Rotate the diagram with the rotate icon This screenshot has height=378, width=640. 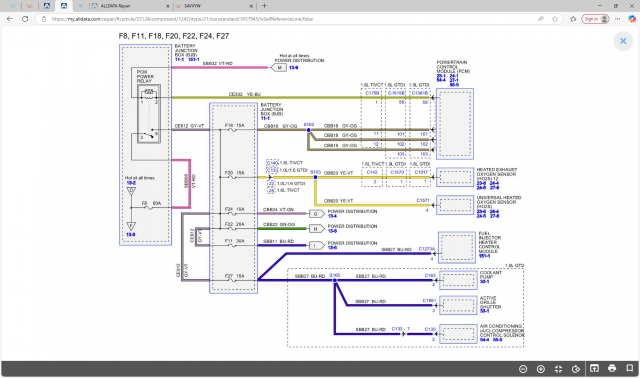[x=576, y=369]
